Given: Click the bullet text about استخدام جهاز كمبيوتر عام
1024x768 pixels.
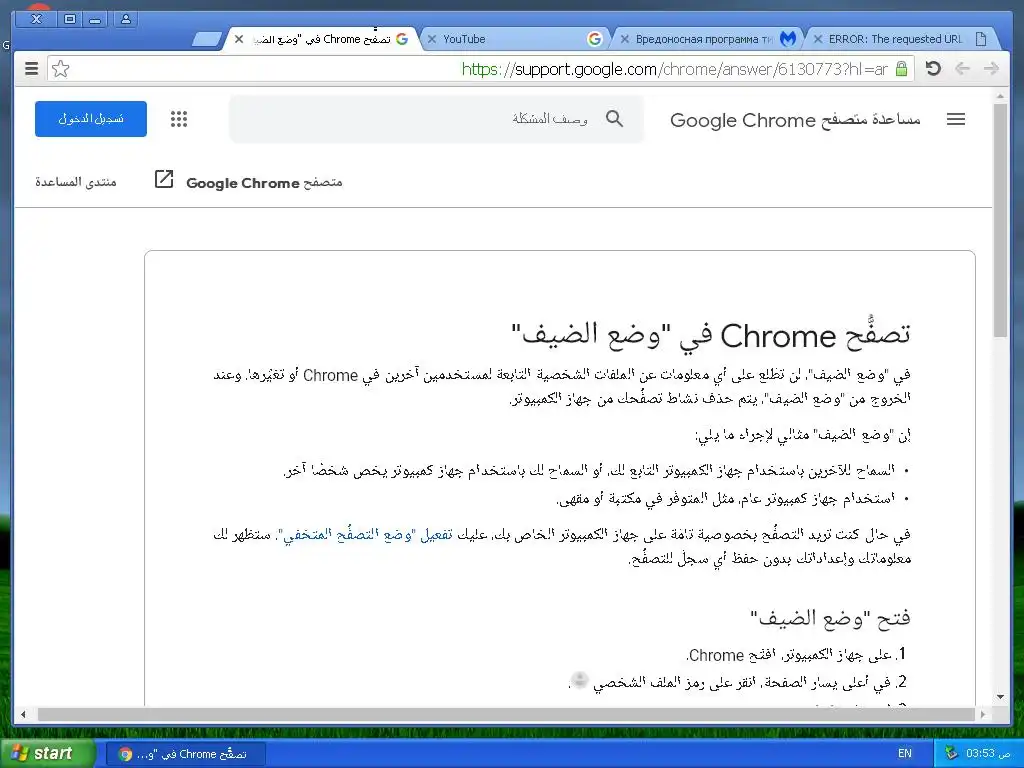Looking at the screenshot, I should tap(725, 499).
